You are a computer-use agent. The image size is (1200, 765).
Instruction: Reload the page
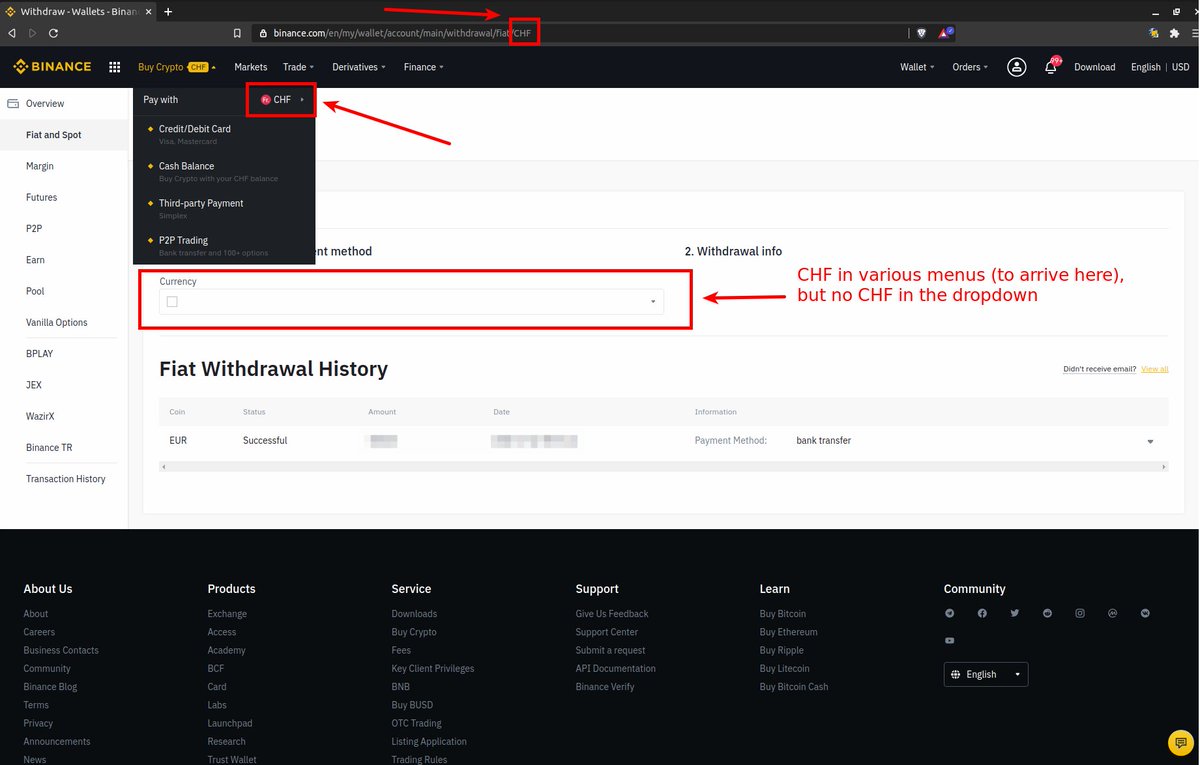tap(53, 32)
